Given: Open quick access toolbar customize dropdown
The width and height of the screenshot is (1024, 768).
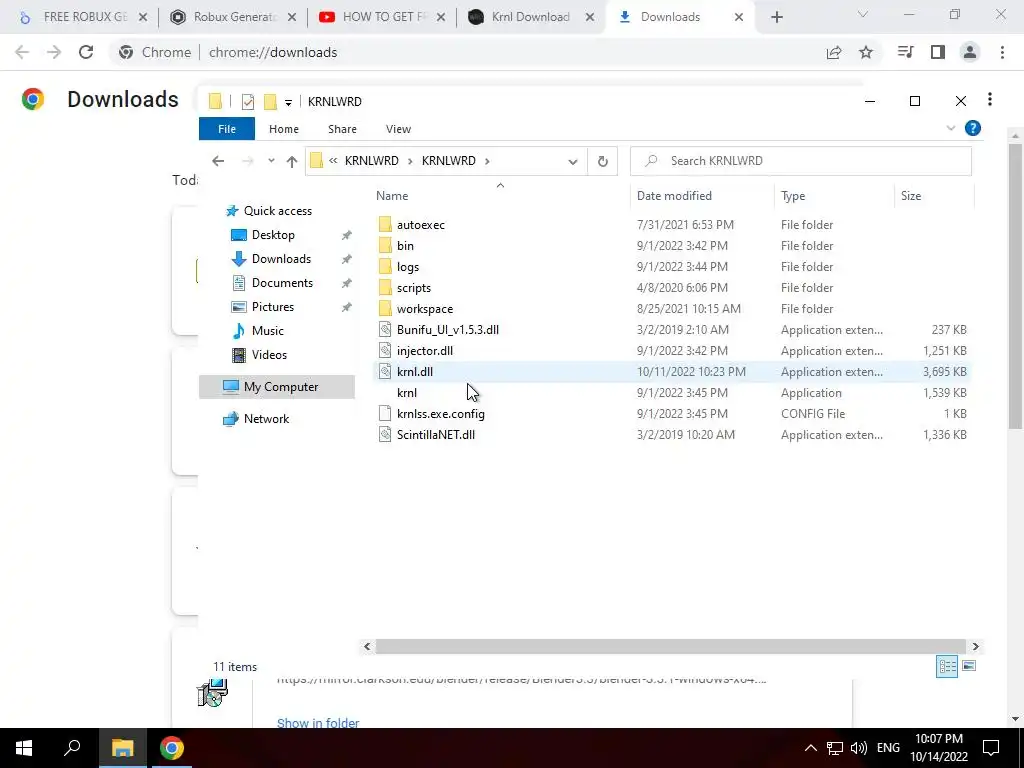Looking at the screenshot, I should tap(288, 102).
